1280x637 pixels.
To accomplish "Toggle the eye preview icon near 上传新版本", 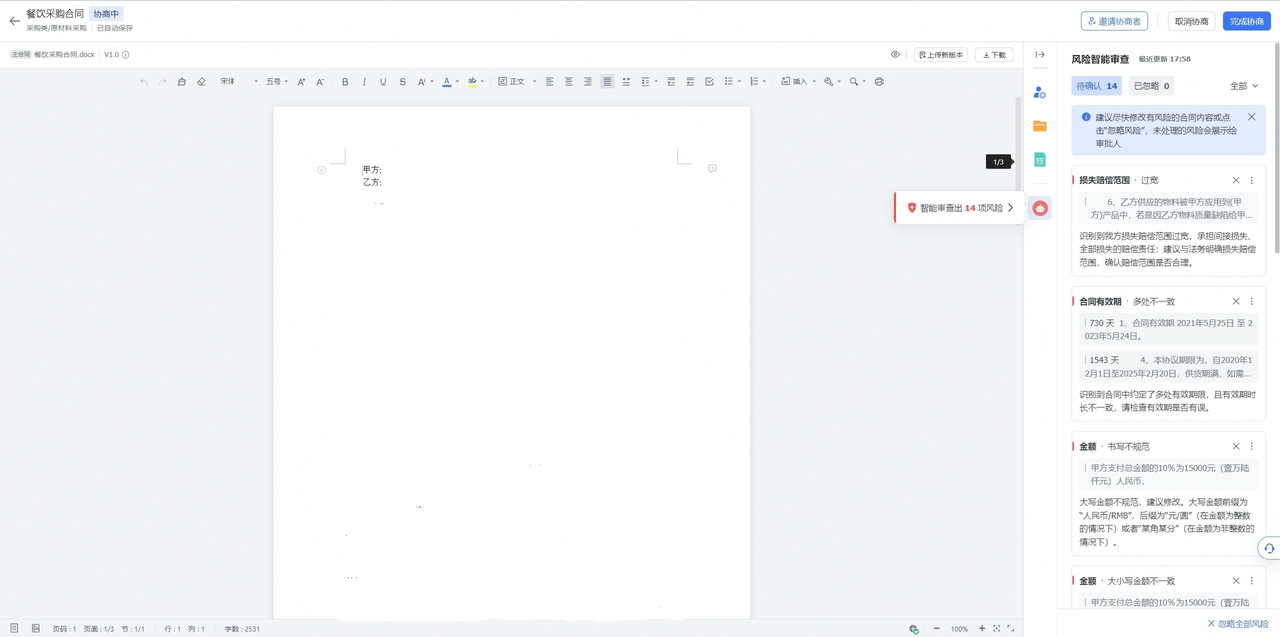I will pyautogui.click(x=895, y=55).
